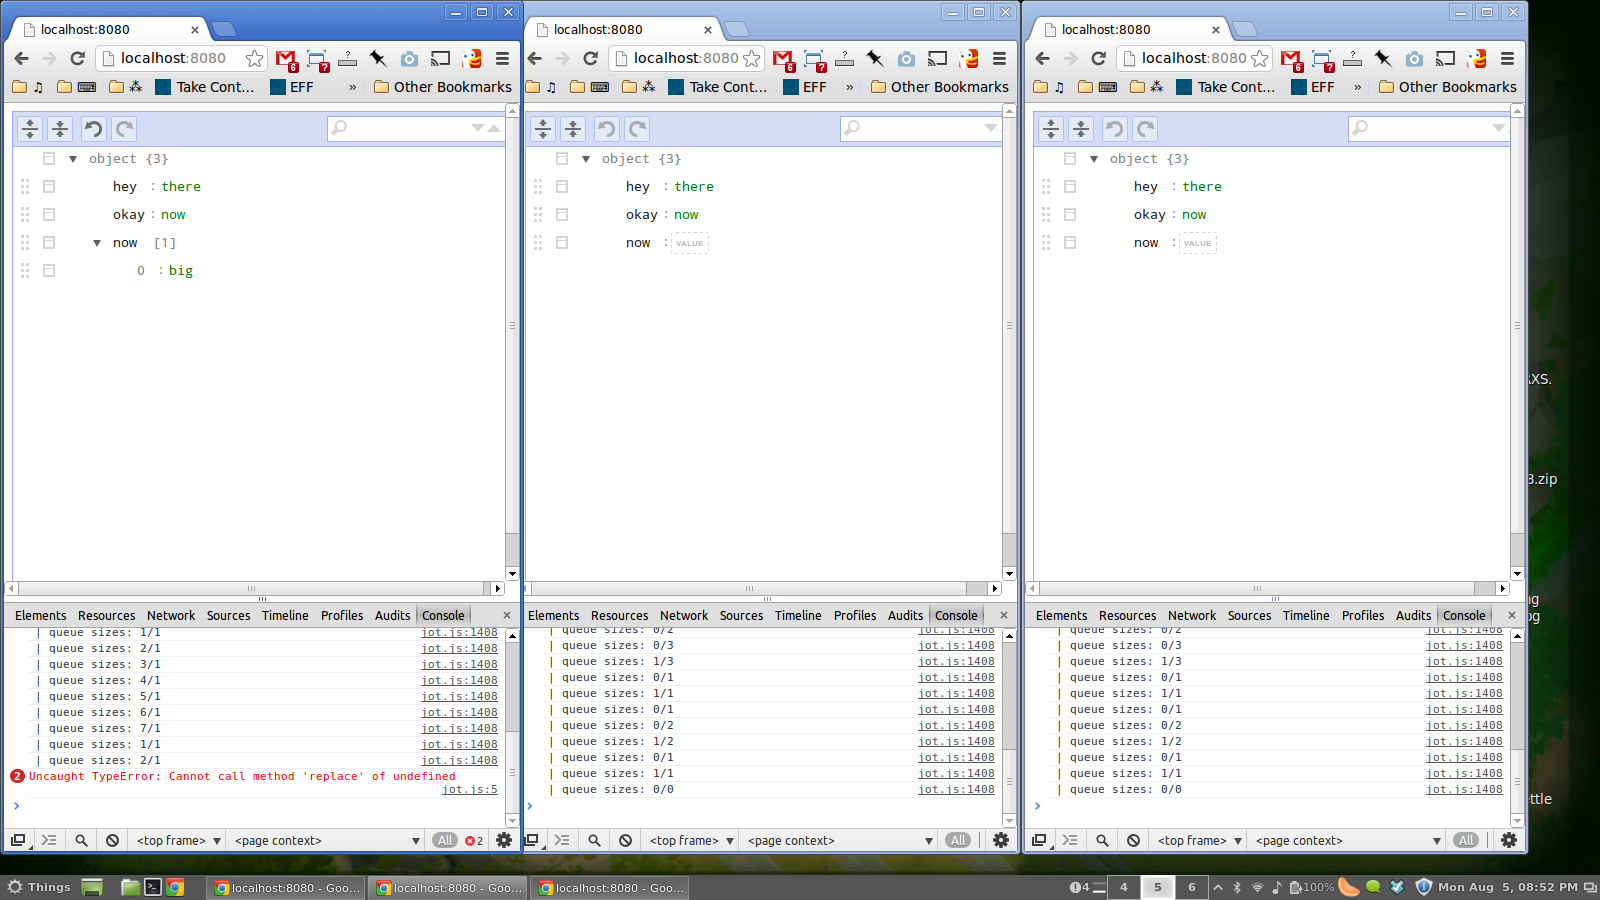
Task: Close DevTools panel in middle window
Action: click(1004, 615)
